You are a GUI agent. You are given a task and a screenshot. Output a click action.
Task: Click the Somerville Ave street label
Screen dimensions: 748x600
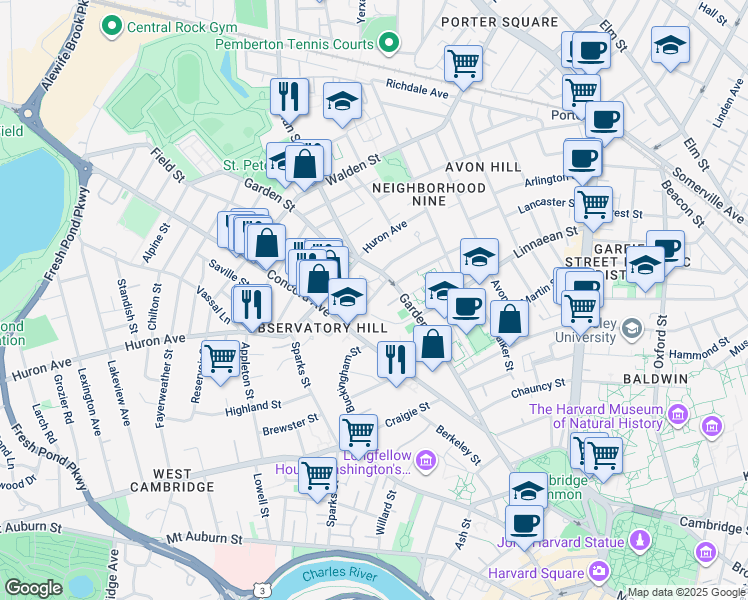pos(707,194)
